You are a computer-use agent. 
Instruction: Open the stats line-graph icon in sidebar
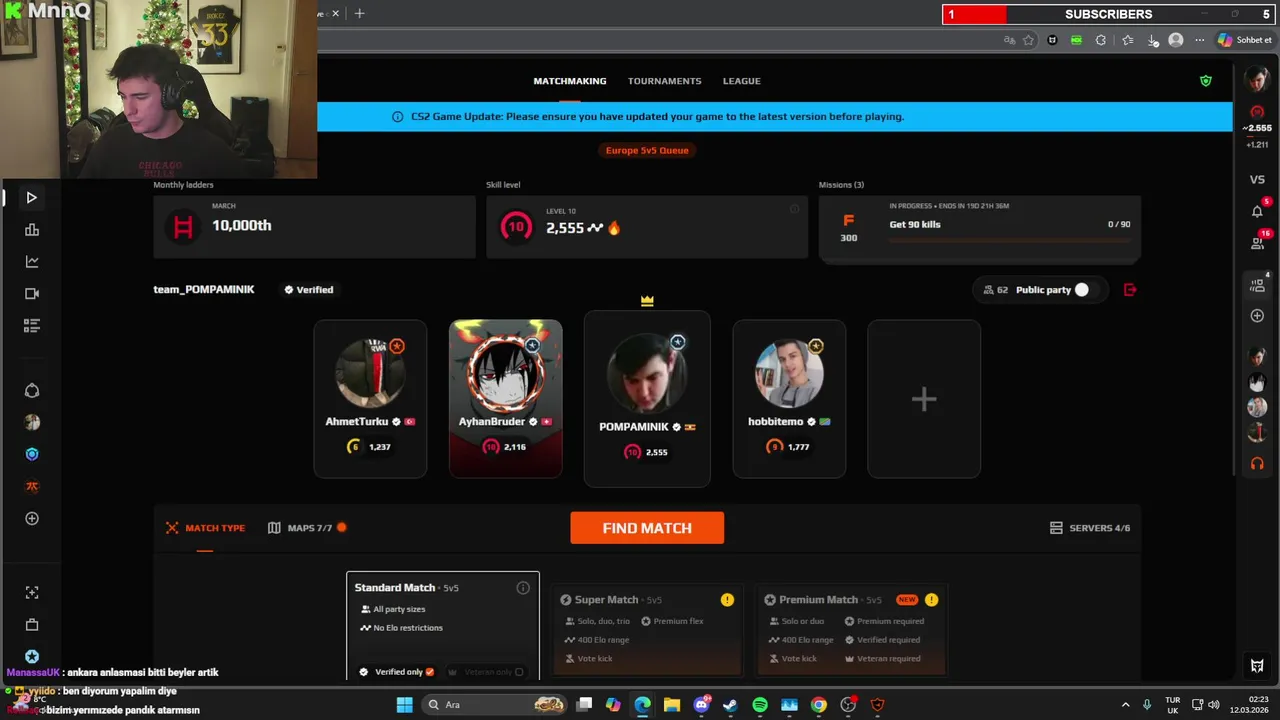pos(32,262)
